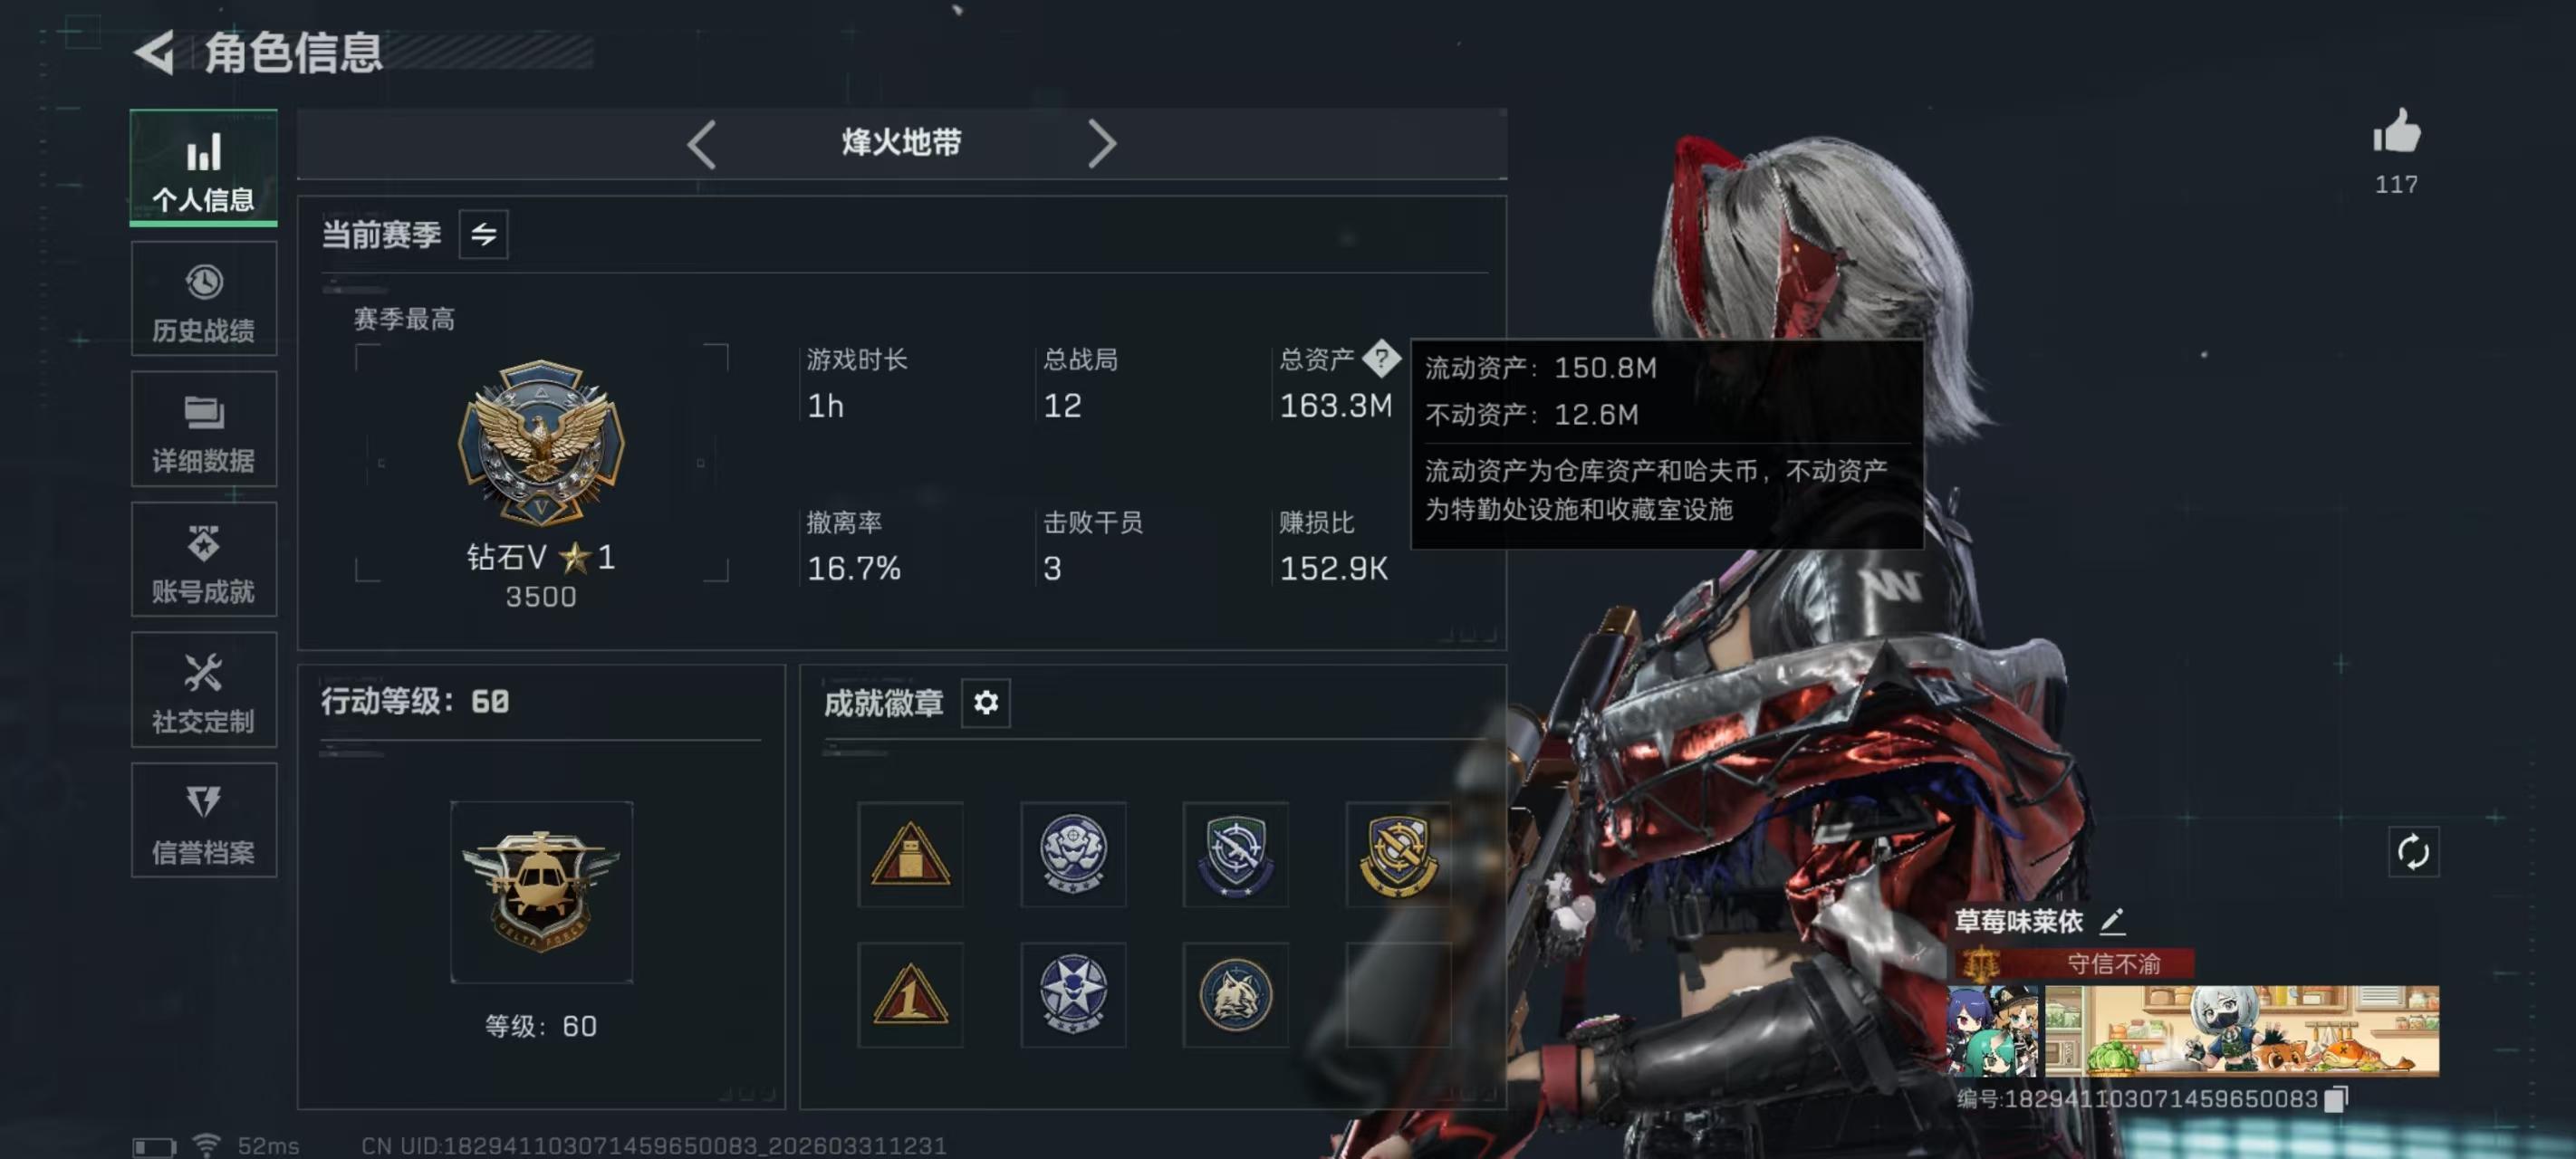Select the 钻石V rank emblem
2576x1159 pixels.
[541, 442]
